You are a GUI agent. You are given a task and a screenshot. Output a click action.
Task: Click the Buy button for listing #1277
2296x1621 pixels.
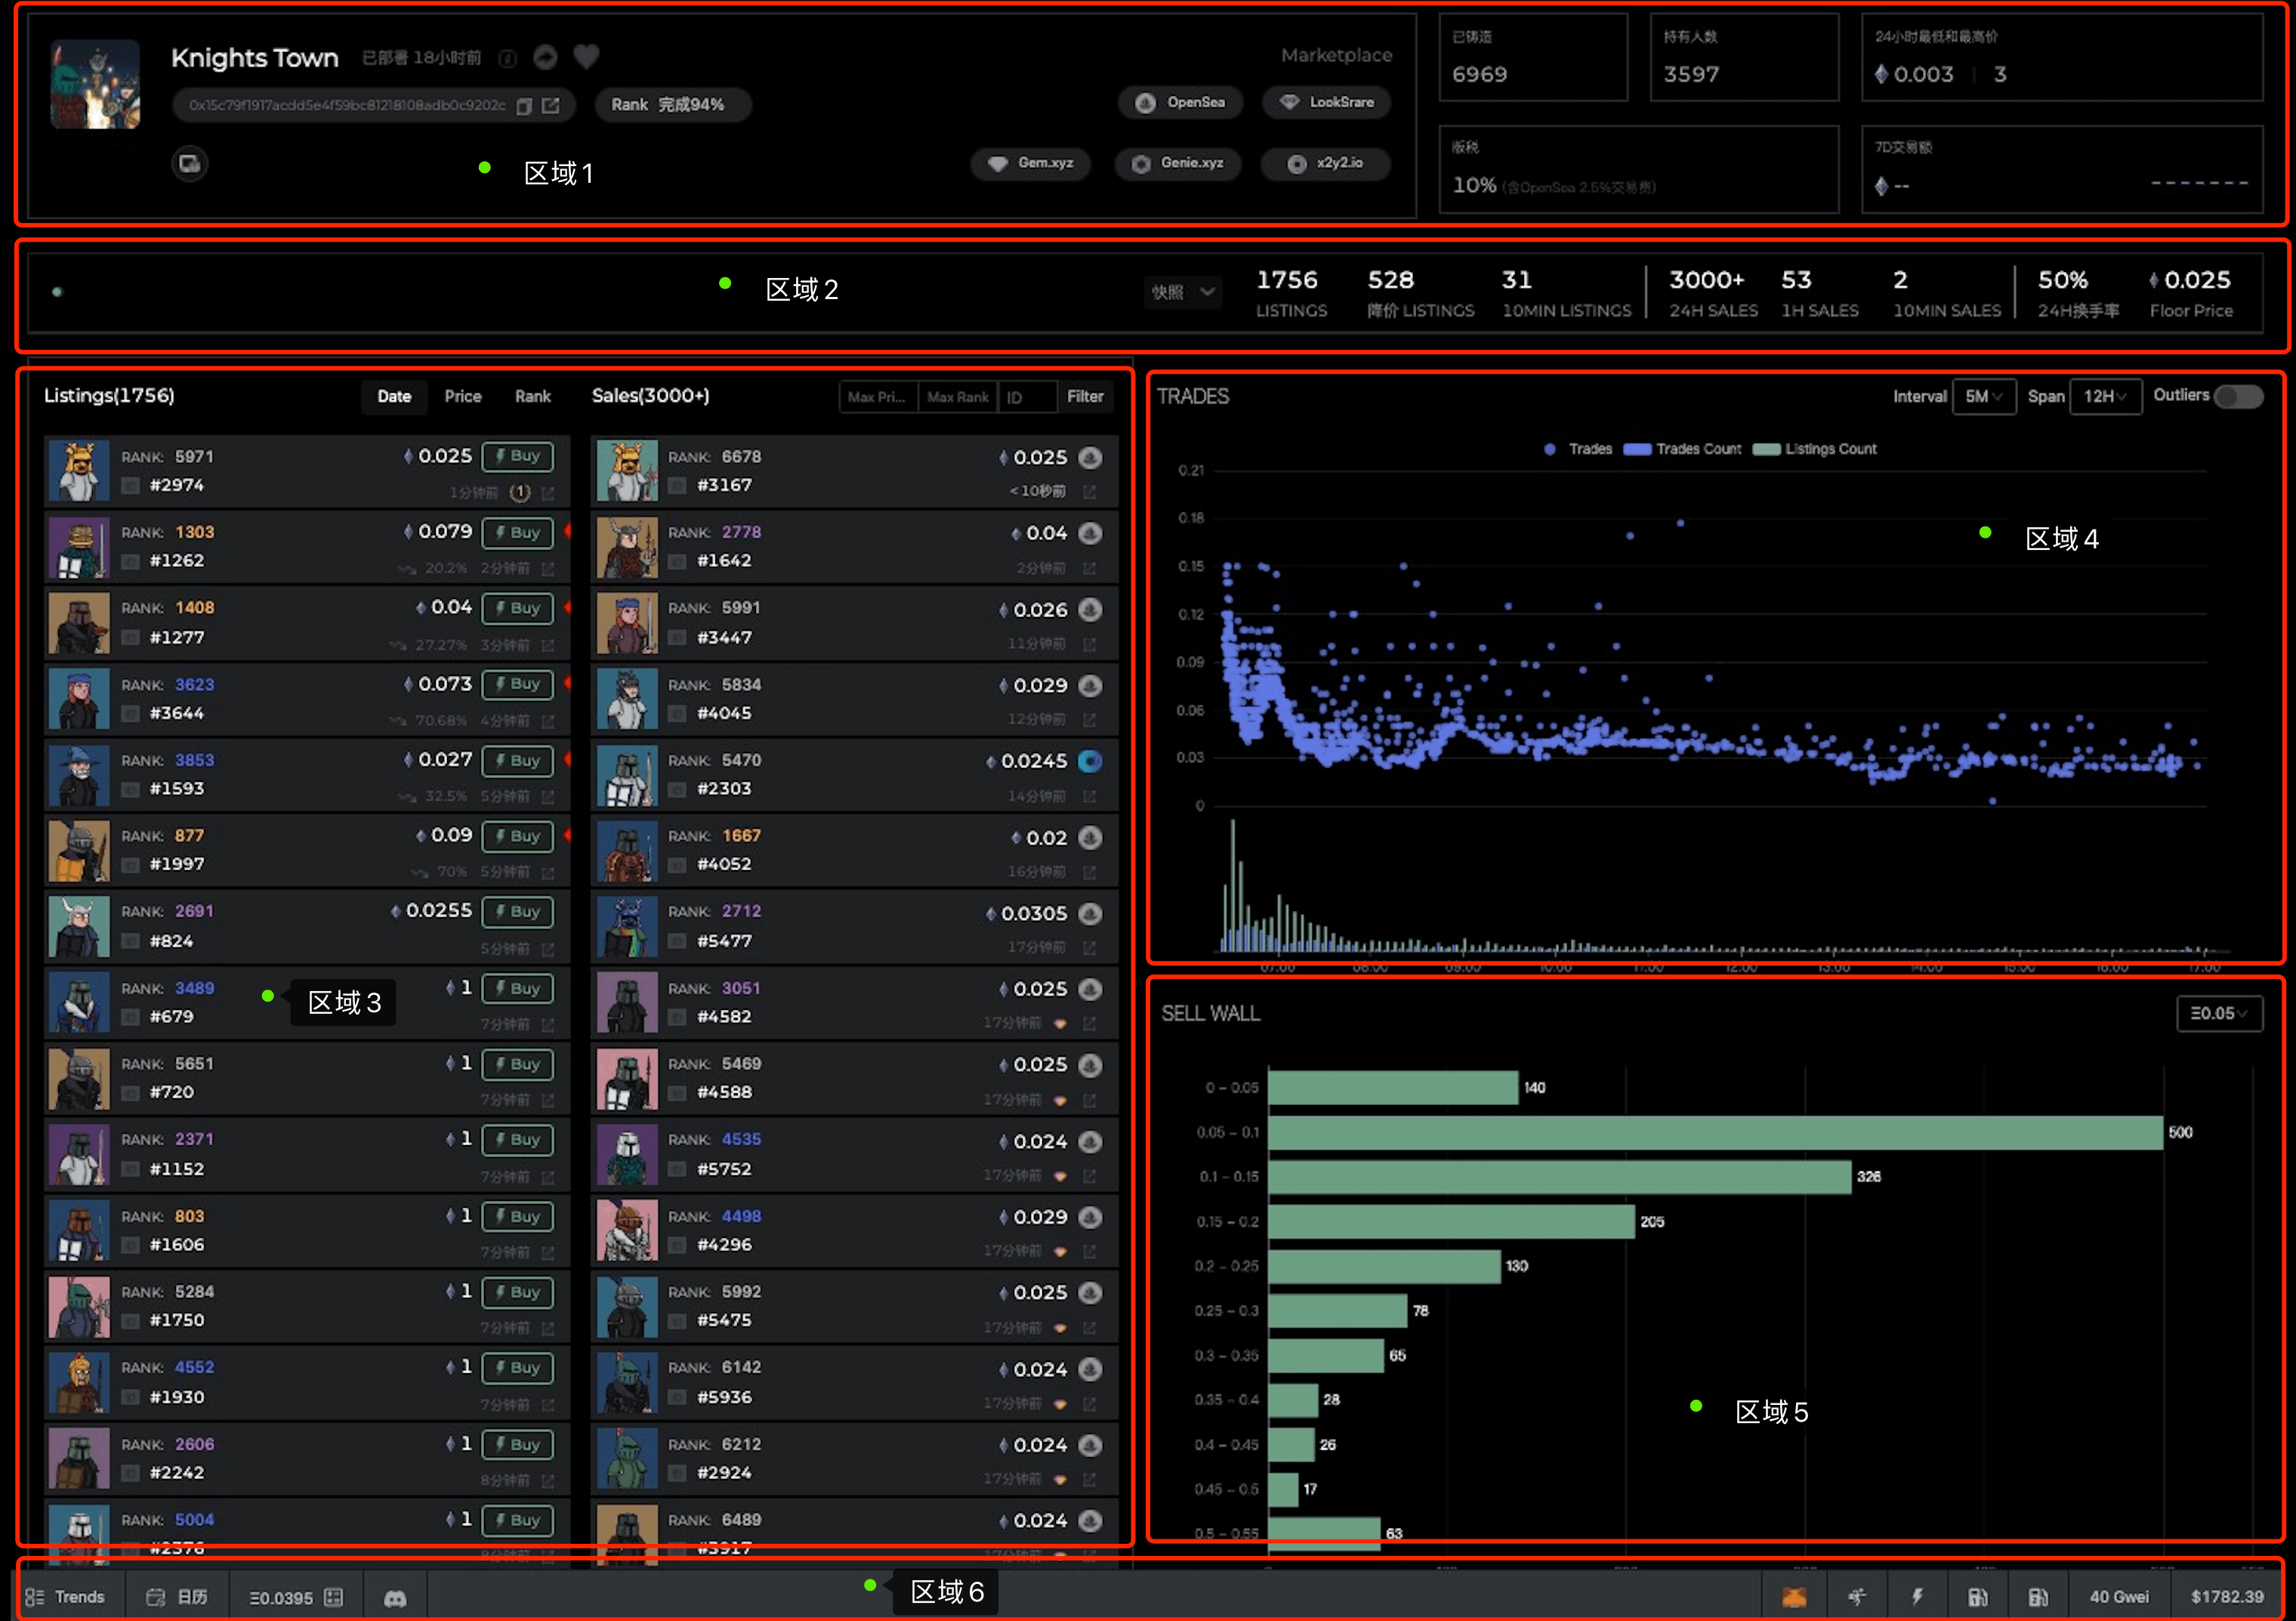[x=517, y=608]
